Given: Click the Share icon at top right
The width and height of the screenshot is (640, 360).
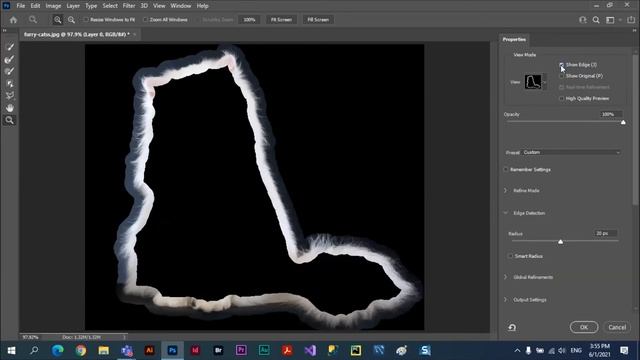Looking at the screenshot, I should point(631,20).
